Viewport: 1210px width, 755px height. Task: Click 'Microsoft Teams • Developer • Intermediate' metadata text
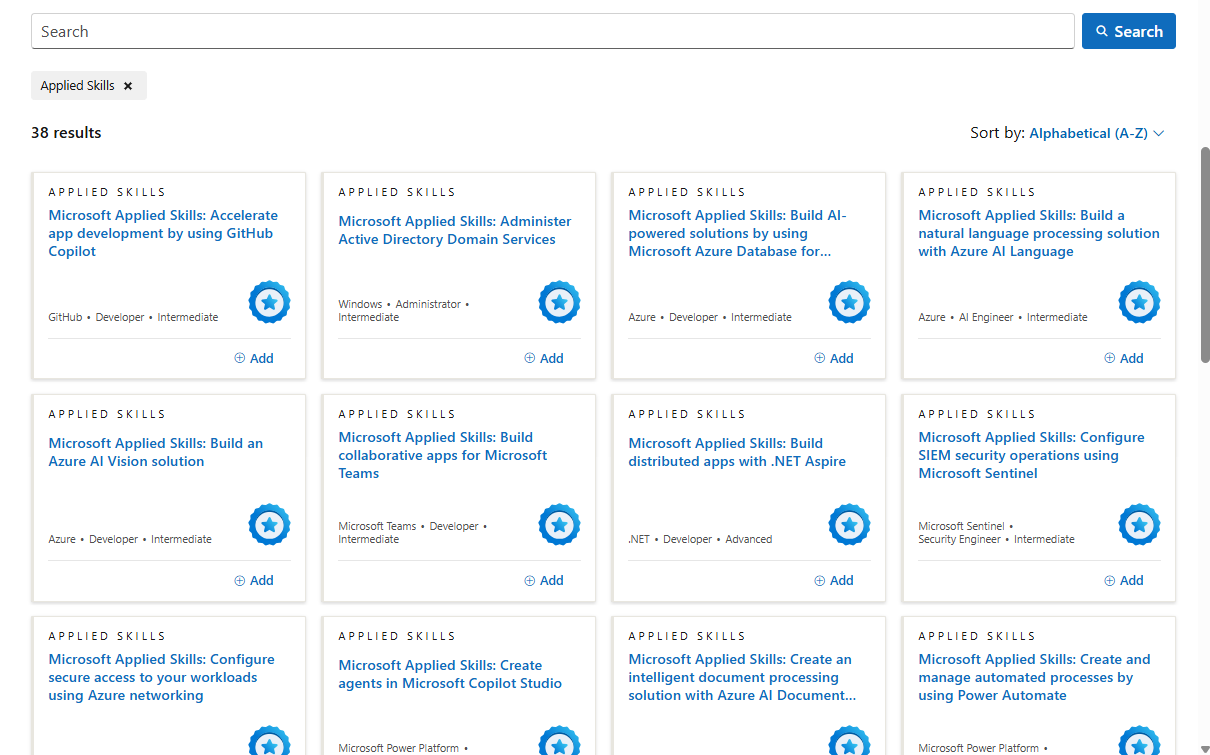413,532
